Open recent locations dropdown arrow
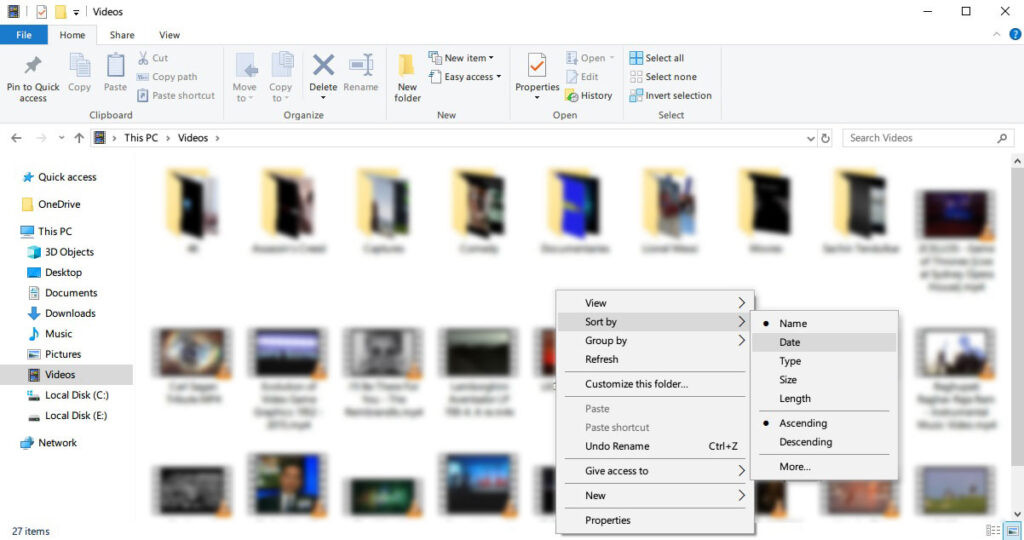 tap(61, 138)
